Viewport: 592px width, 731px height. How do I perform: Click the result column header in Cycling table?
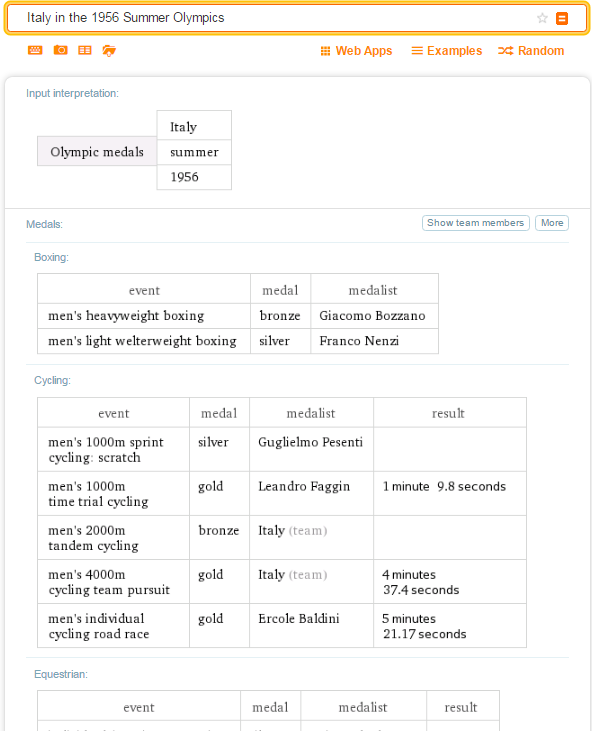tap(448, 413)
